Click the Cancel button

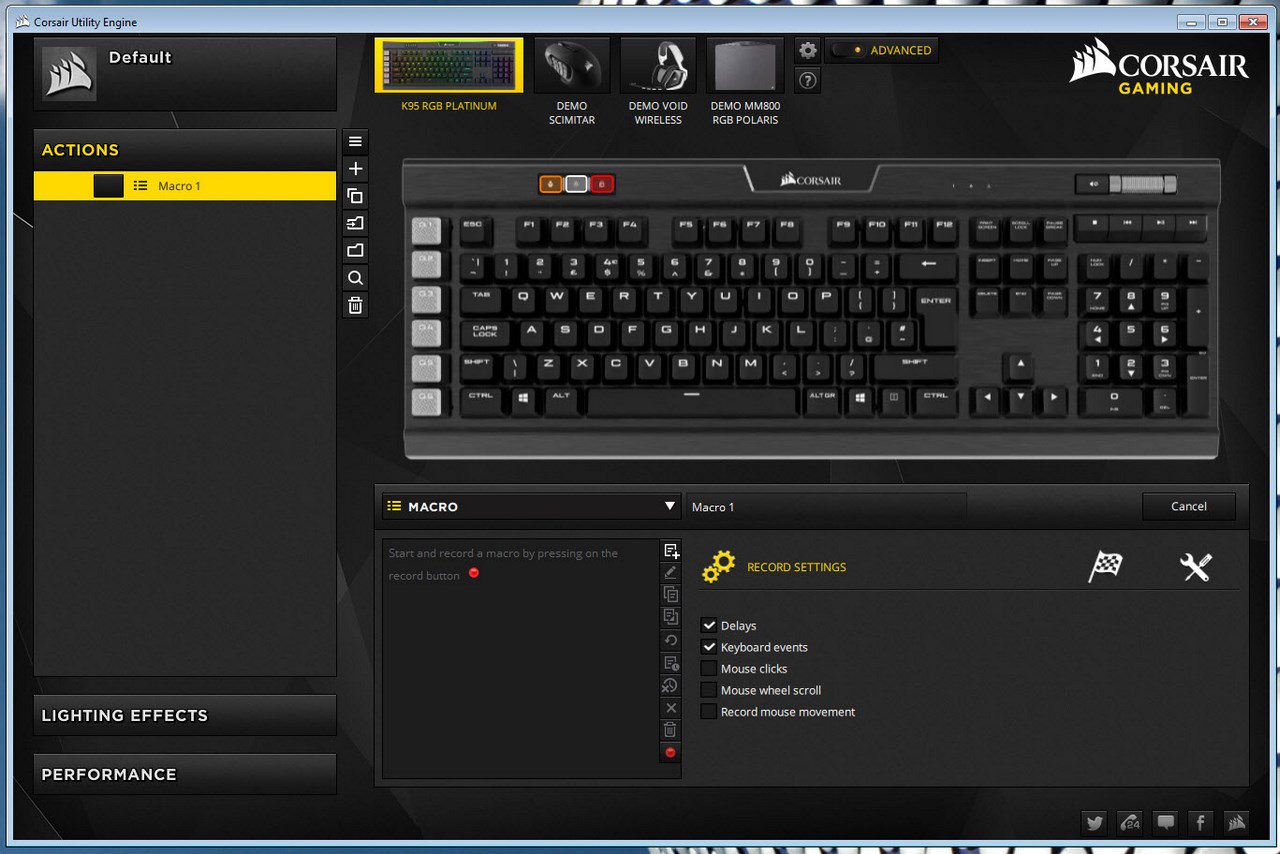[1189, 506]
